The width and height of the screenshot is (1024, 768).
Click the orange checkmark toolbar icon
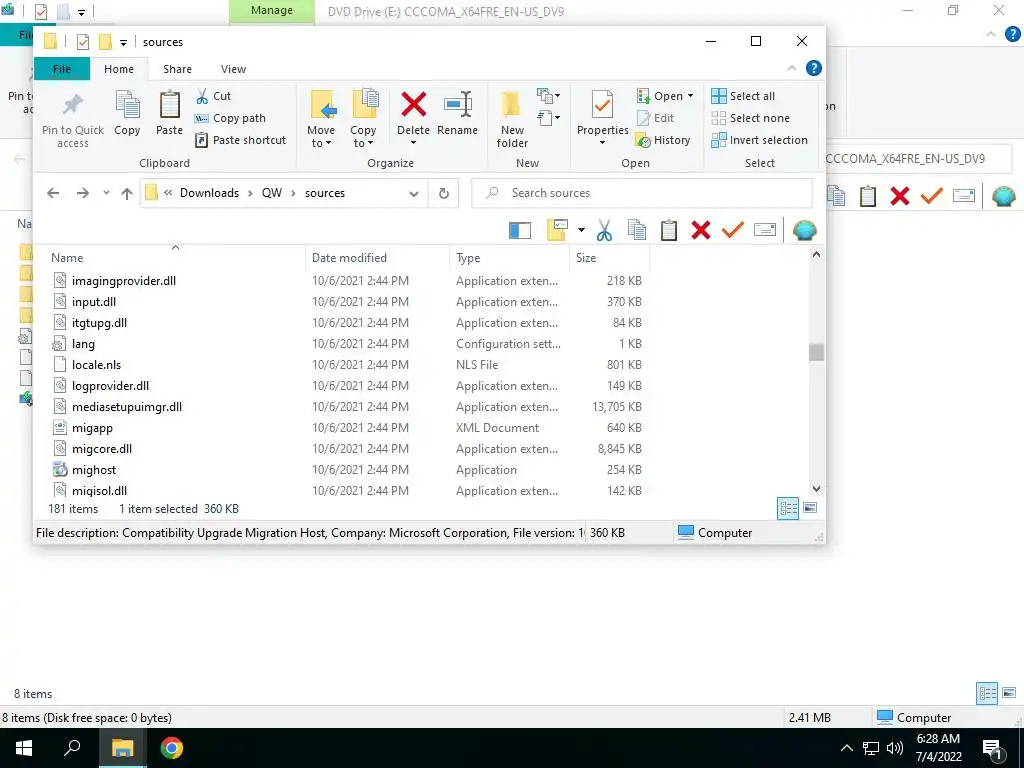[733, 230]
